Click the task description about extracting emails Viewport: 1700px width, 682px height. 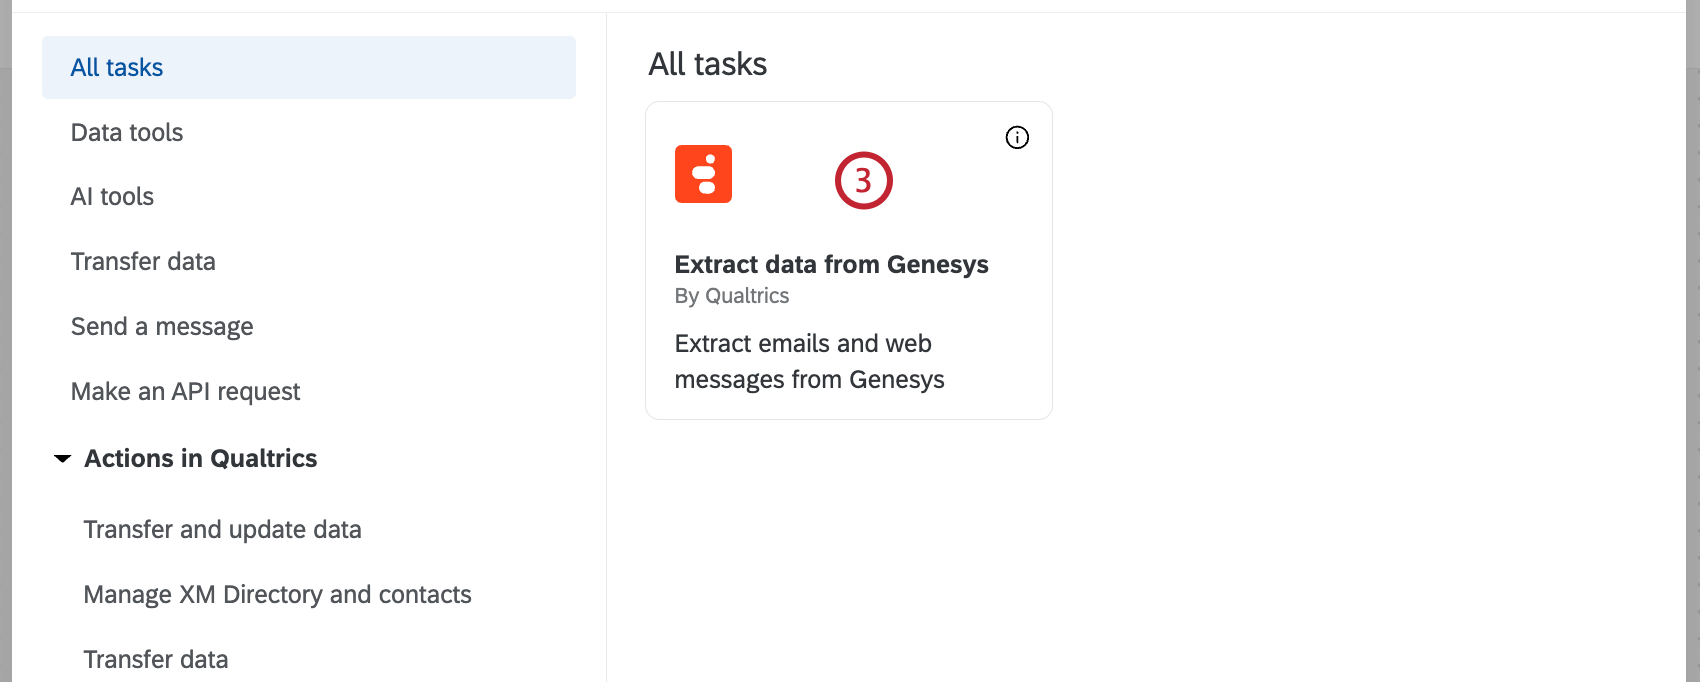click(810, 361)
